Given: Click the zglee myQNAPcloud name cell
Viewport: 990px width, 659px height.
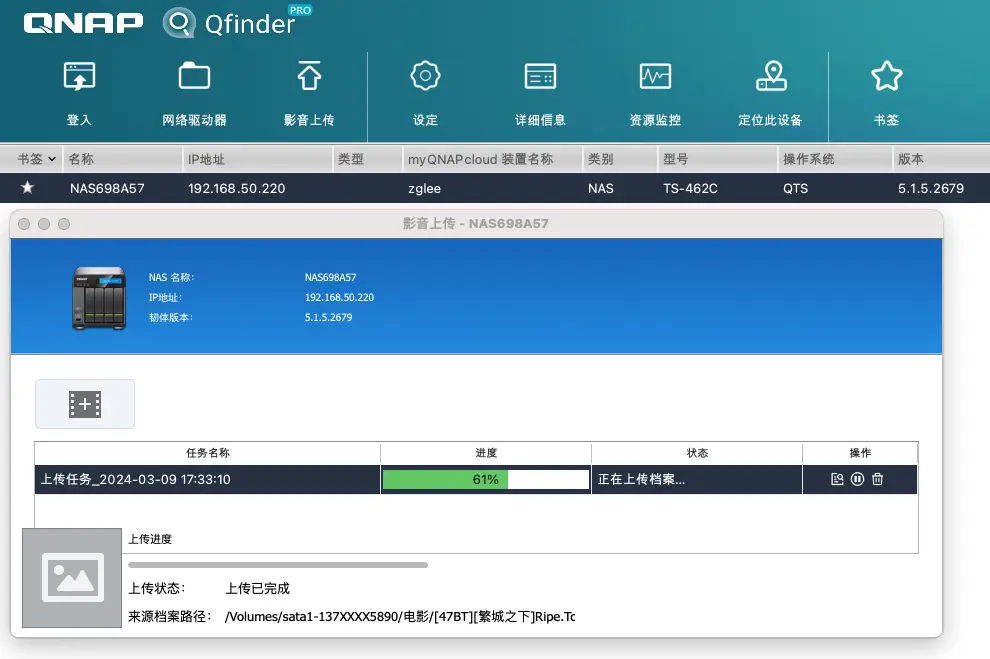Looking at the screenshot, I should point(424,188).
